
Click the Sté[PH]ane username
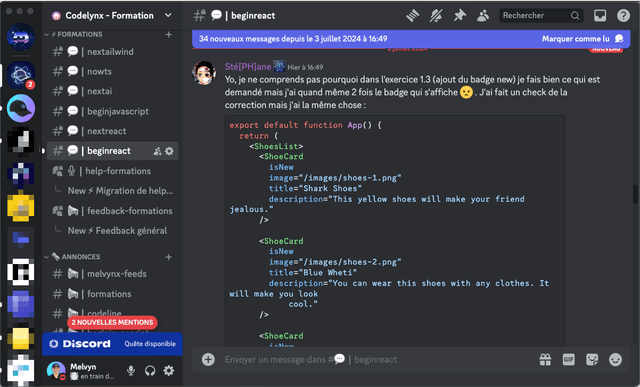pos(248,67)
